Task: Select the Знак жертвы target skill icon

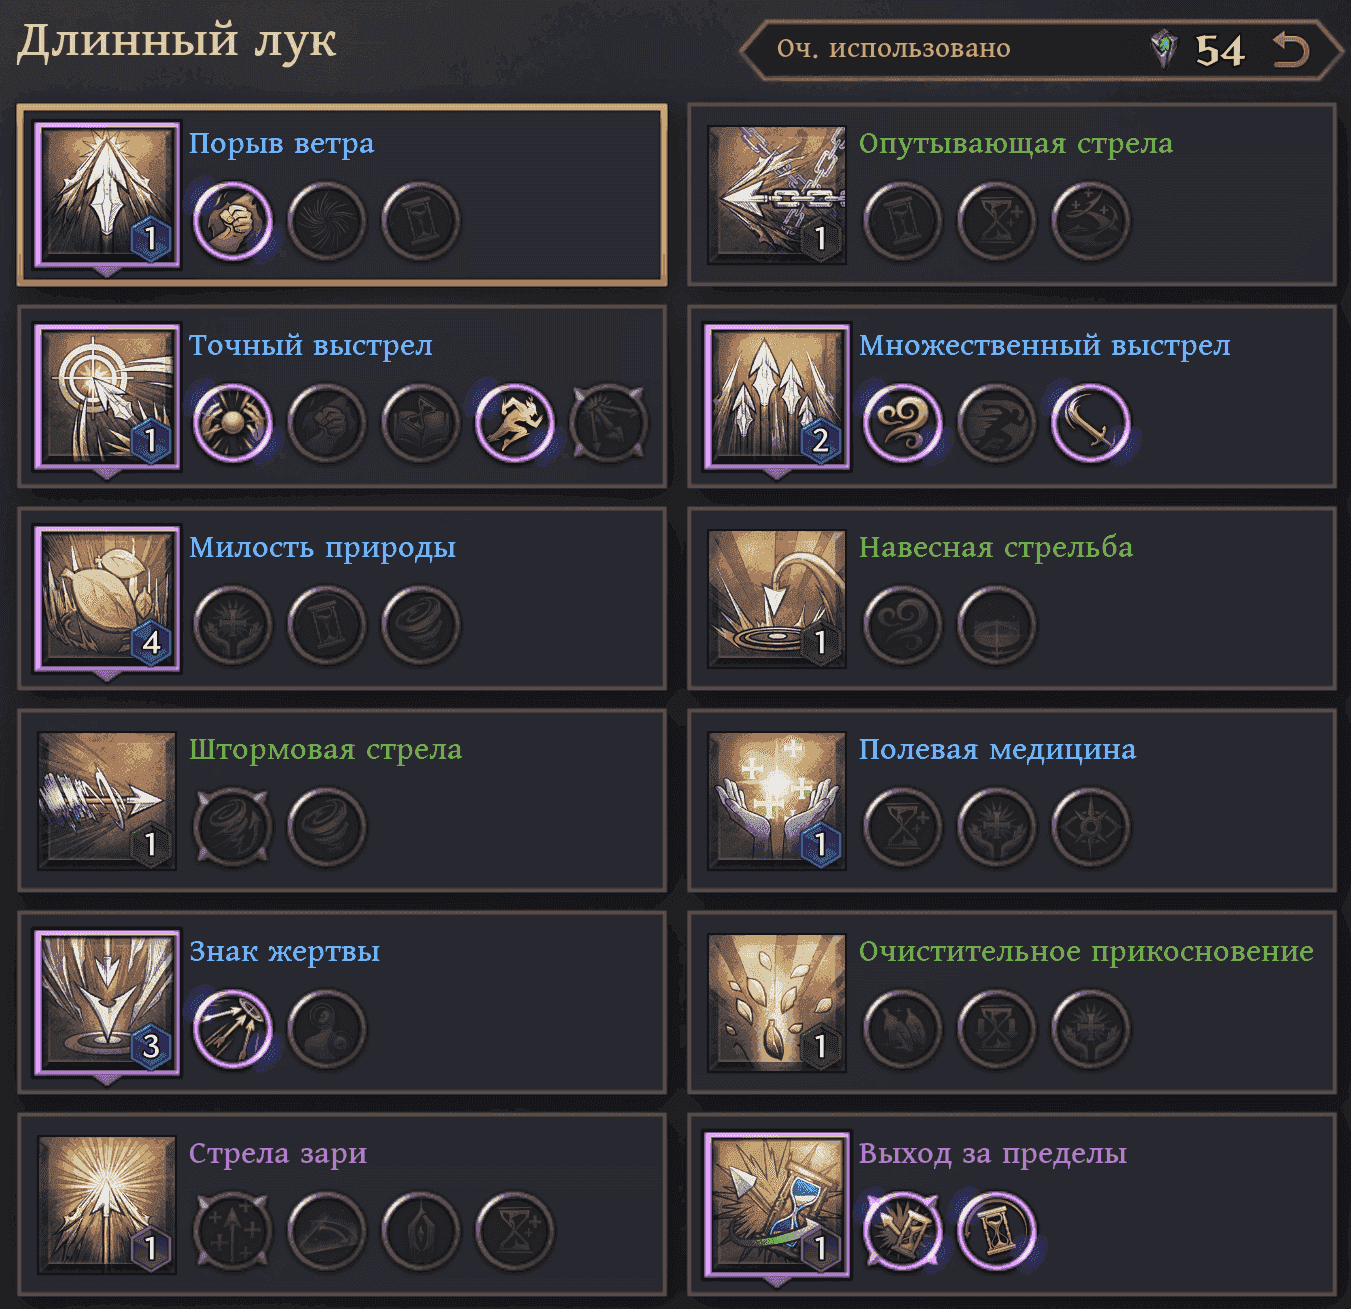Action: (x=107, y=1003)
